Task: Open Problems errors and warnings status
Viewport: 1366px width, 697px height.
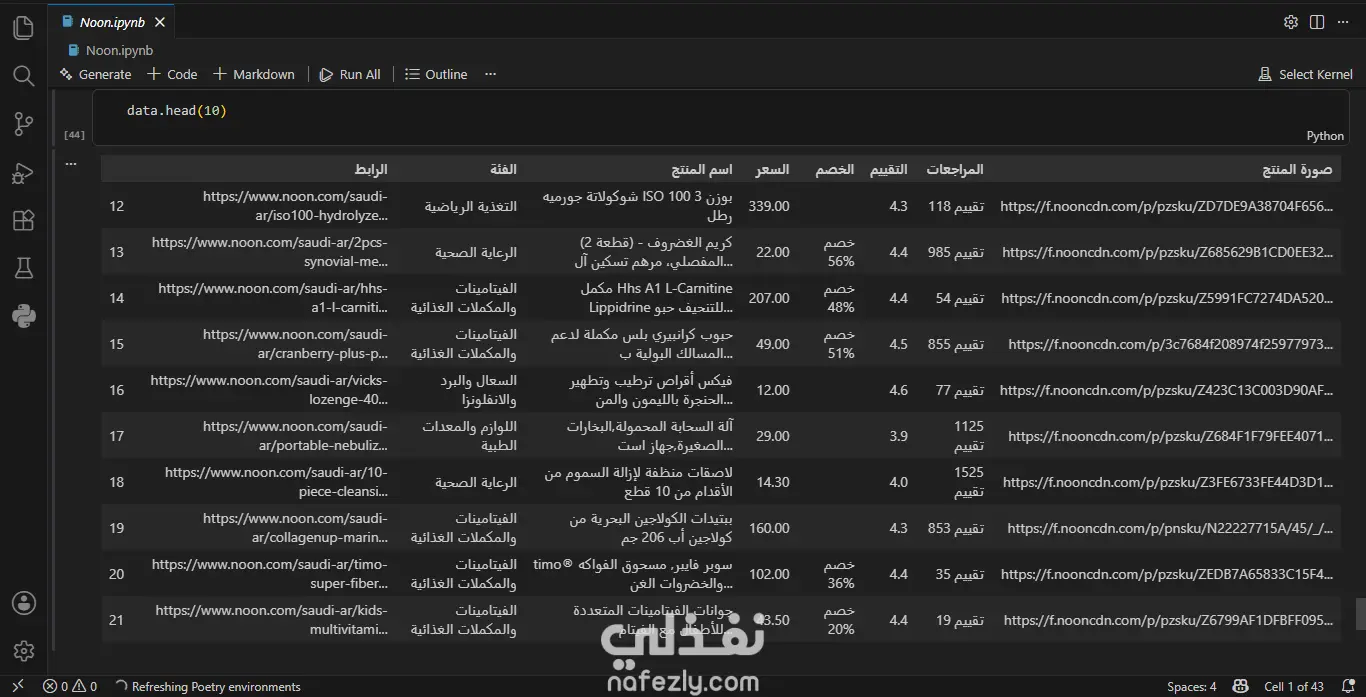Action: pyautogui.click(x=70, y=686)
